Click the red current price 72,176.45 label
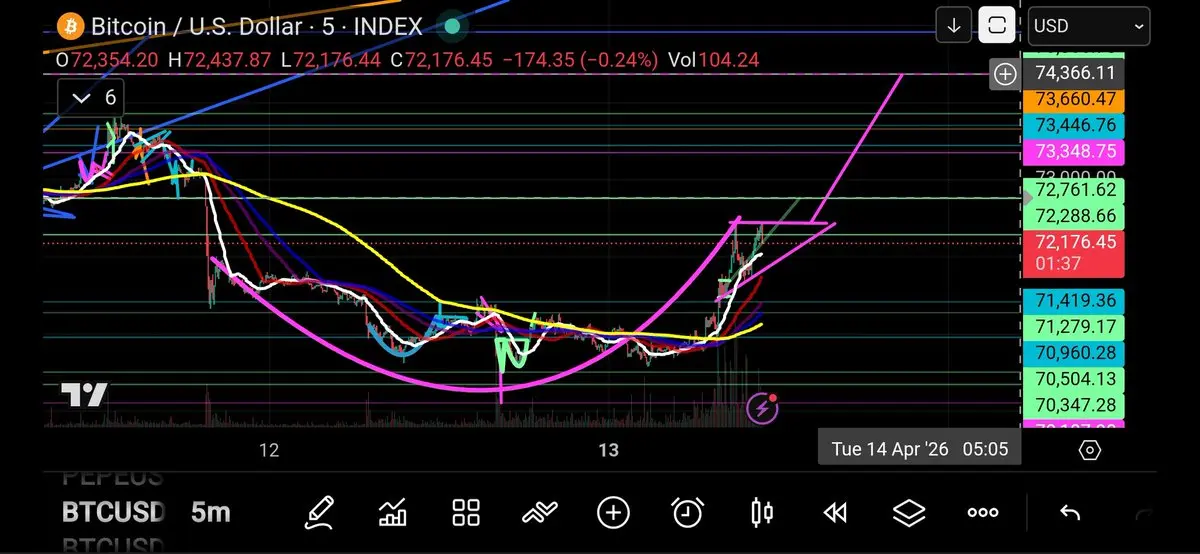 coord(1075,252)
